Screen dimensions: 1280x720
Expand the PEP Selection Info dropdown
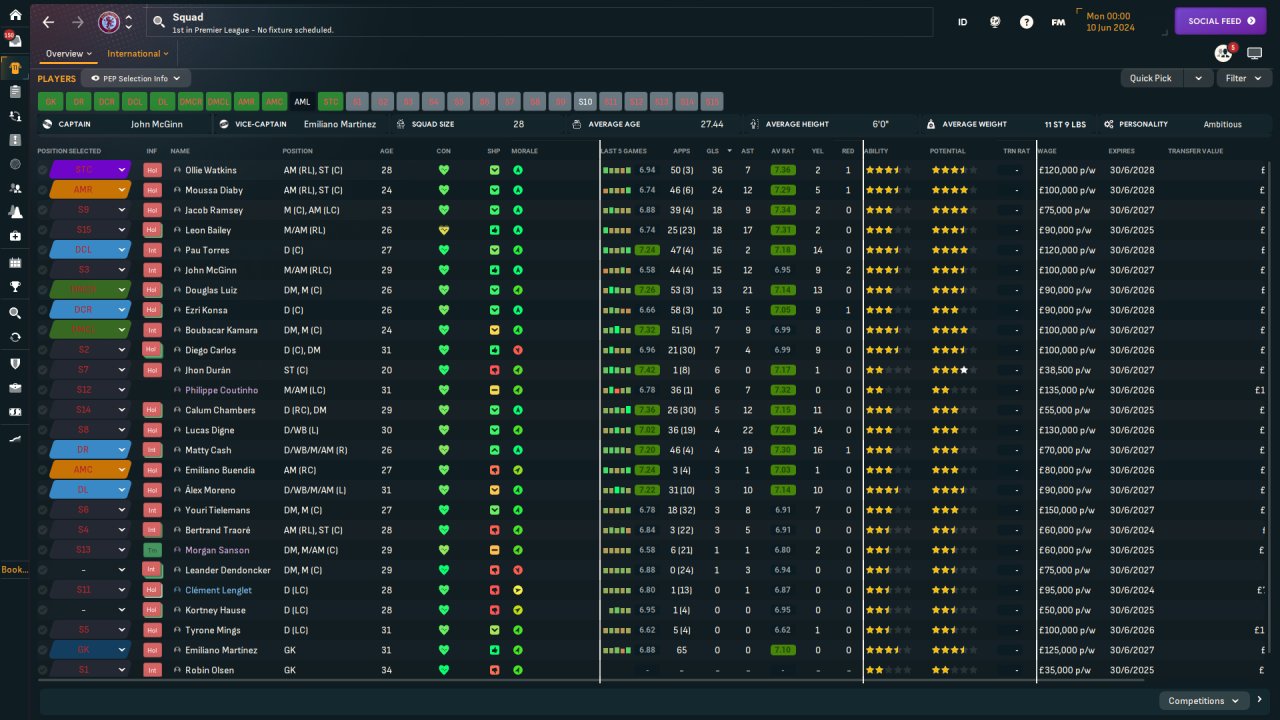click(x=136, y=78)
